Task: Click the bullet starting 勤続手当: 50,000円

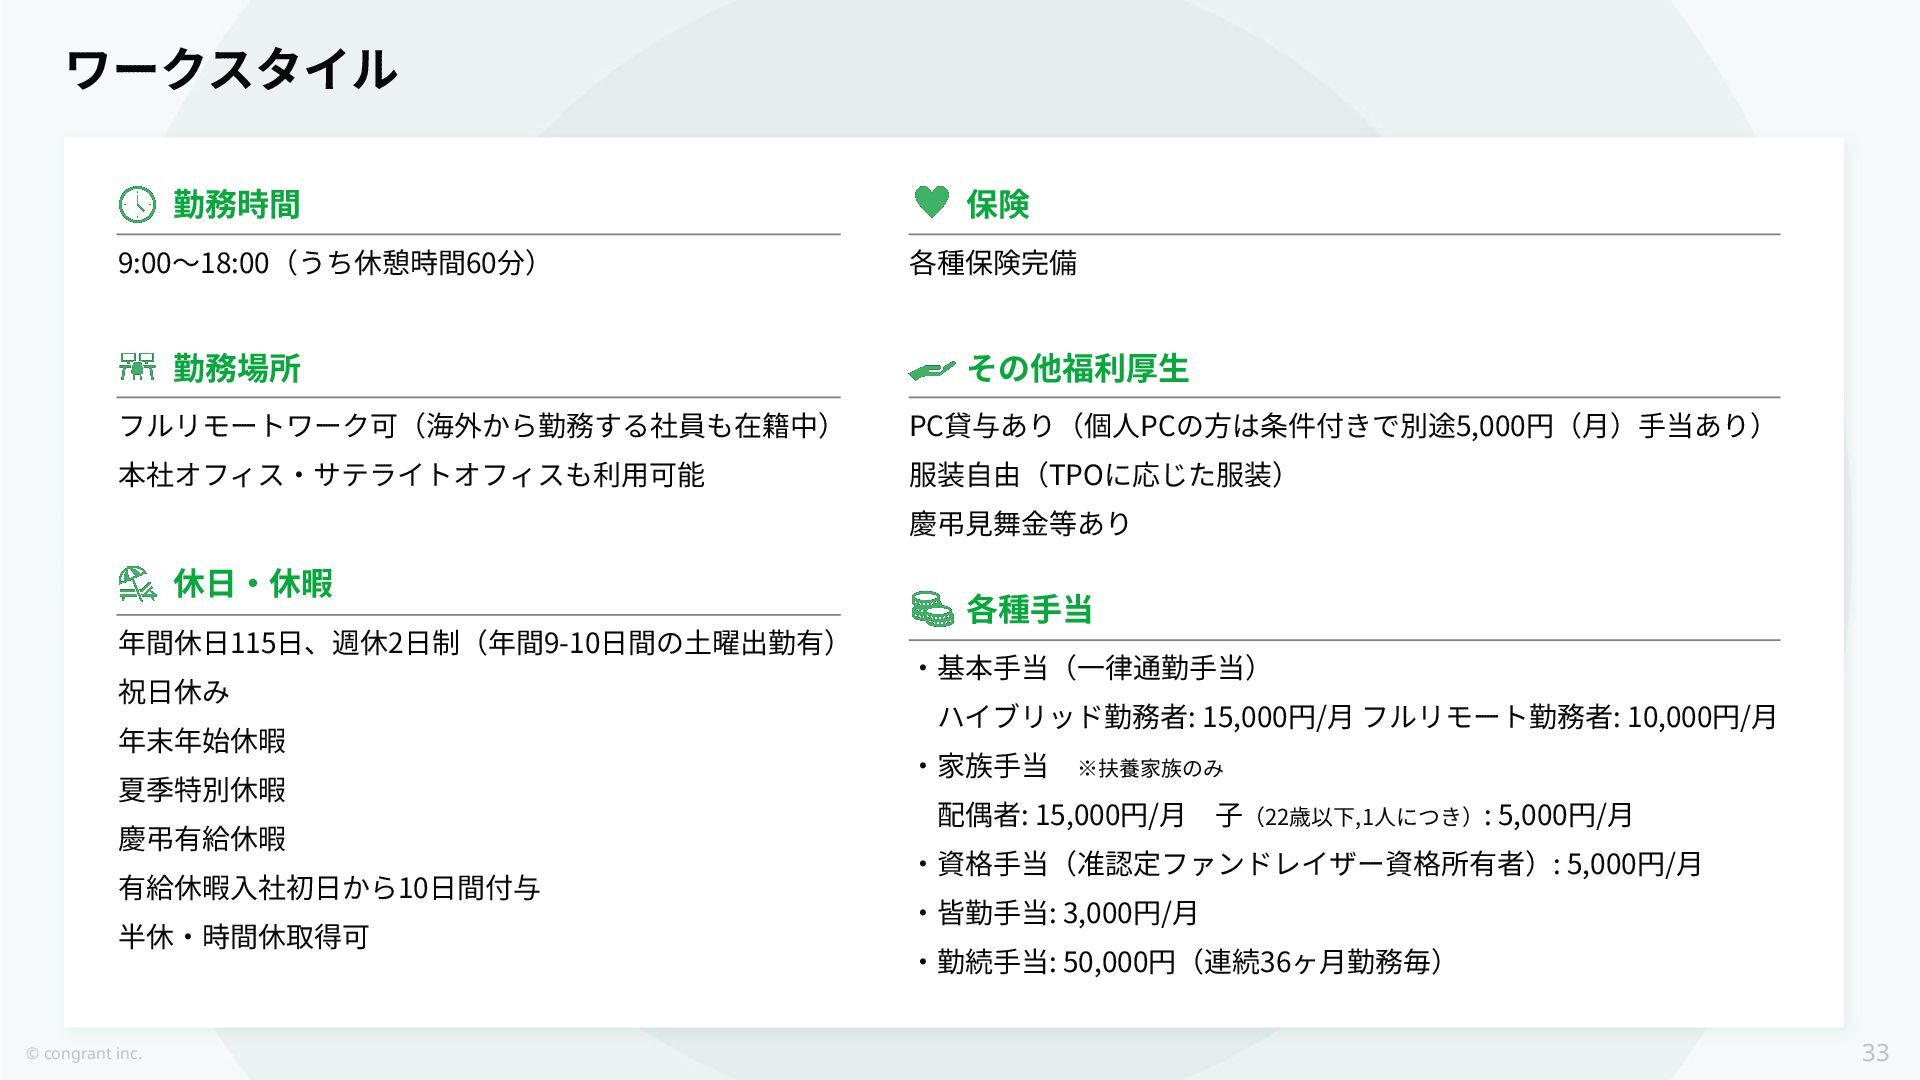Action: pos(1180,962)
